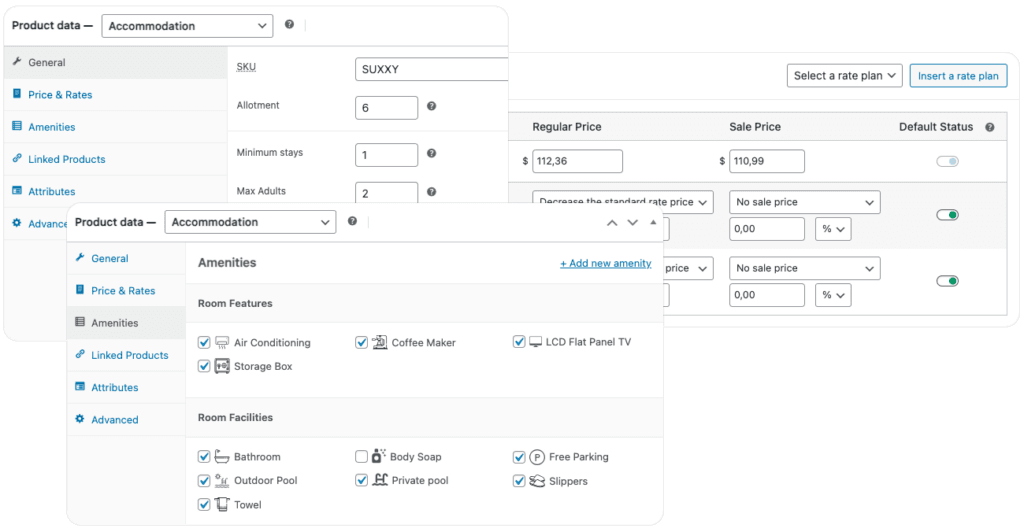Viewport: 1024px width, 532px height.
Task: Uncheck the Free Parking facility
Action: [x=520, y=457]
